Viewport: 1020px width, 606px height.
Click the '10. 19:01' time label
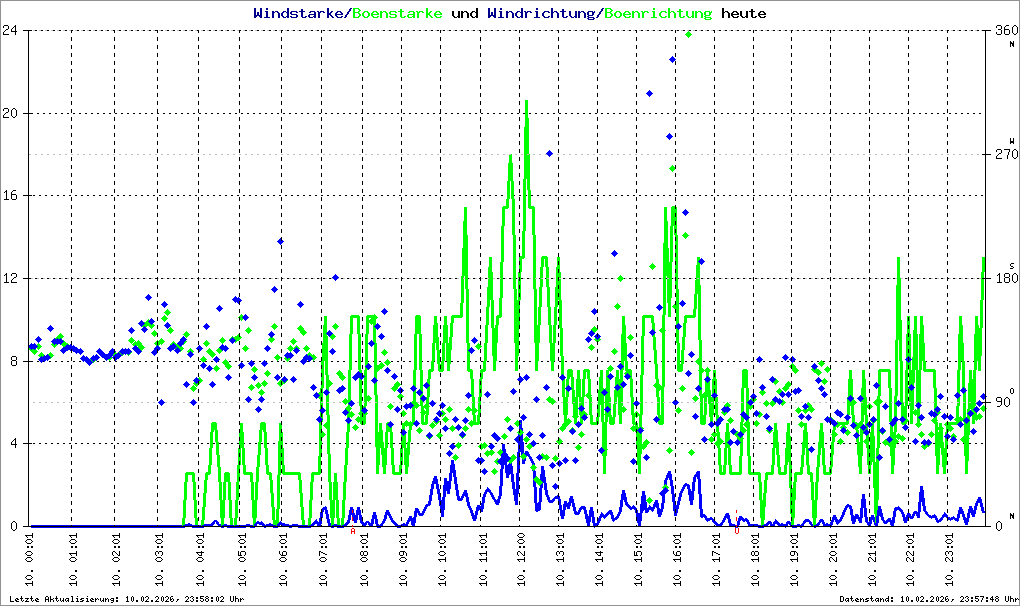793,560
